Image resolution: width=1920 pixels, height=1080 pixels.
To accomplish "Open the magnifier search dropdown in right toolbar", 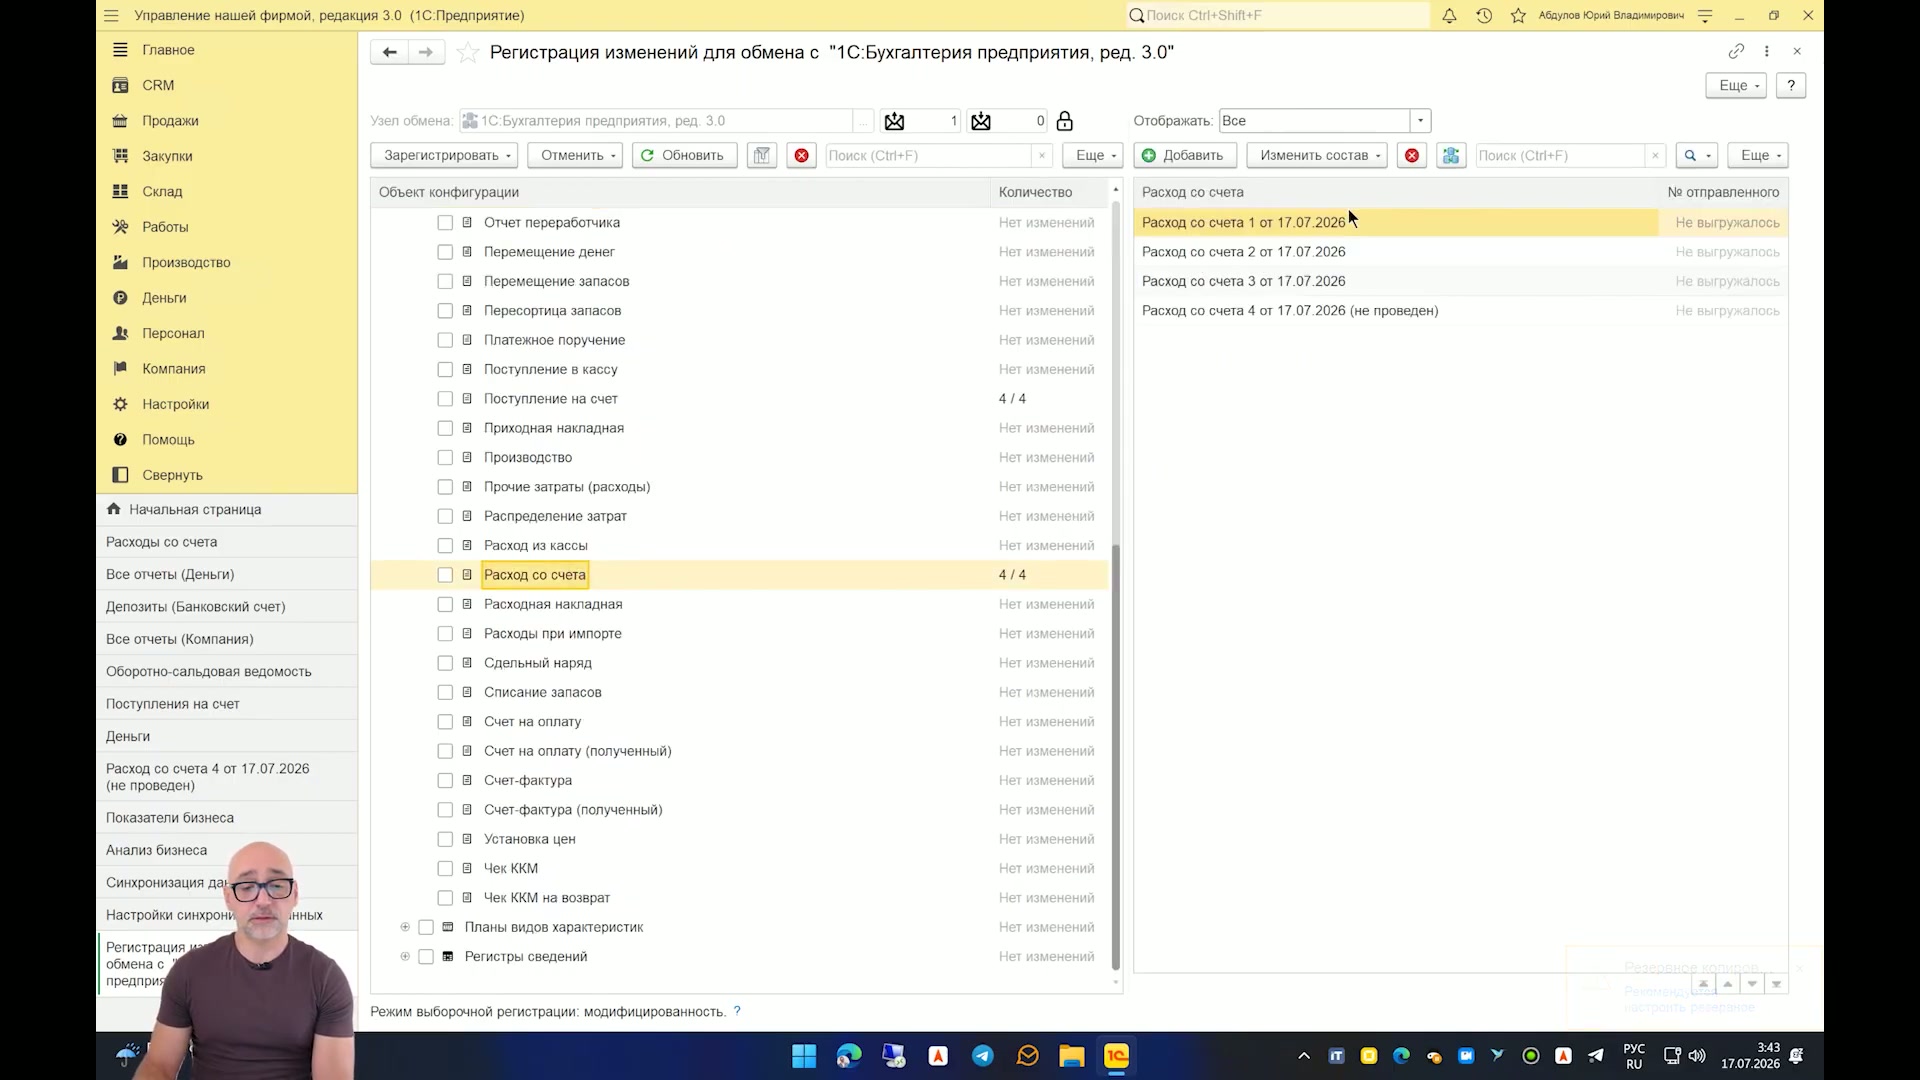I will coord(1696,155).
